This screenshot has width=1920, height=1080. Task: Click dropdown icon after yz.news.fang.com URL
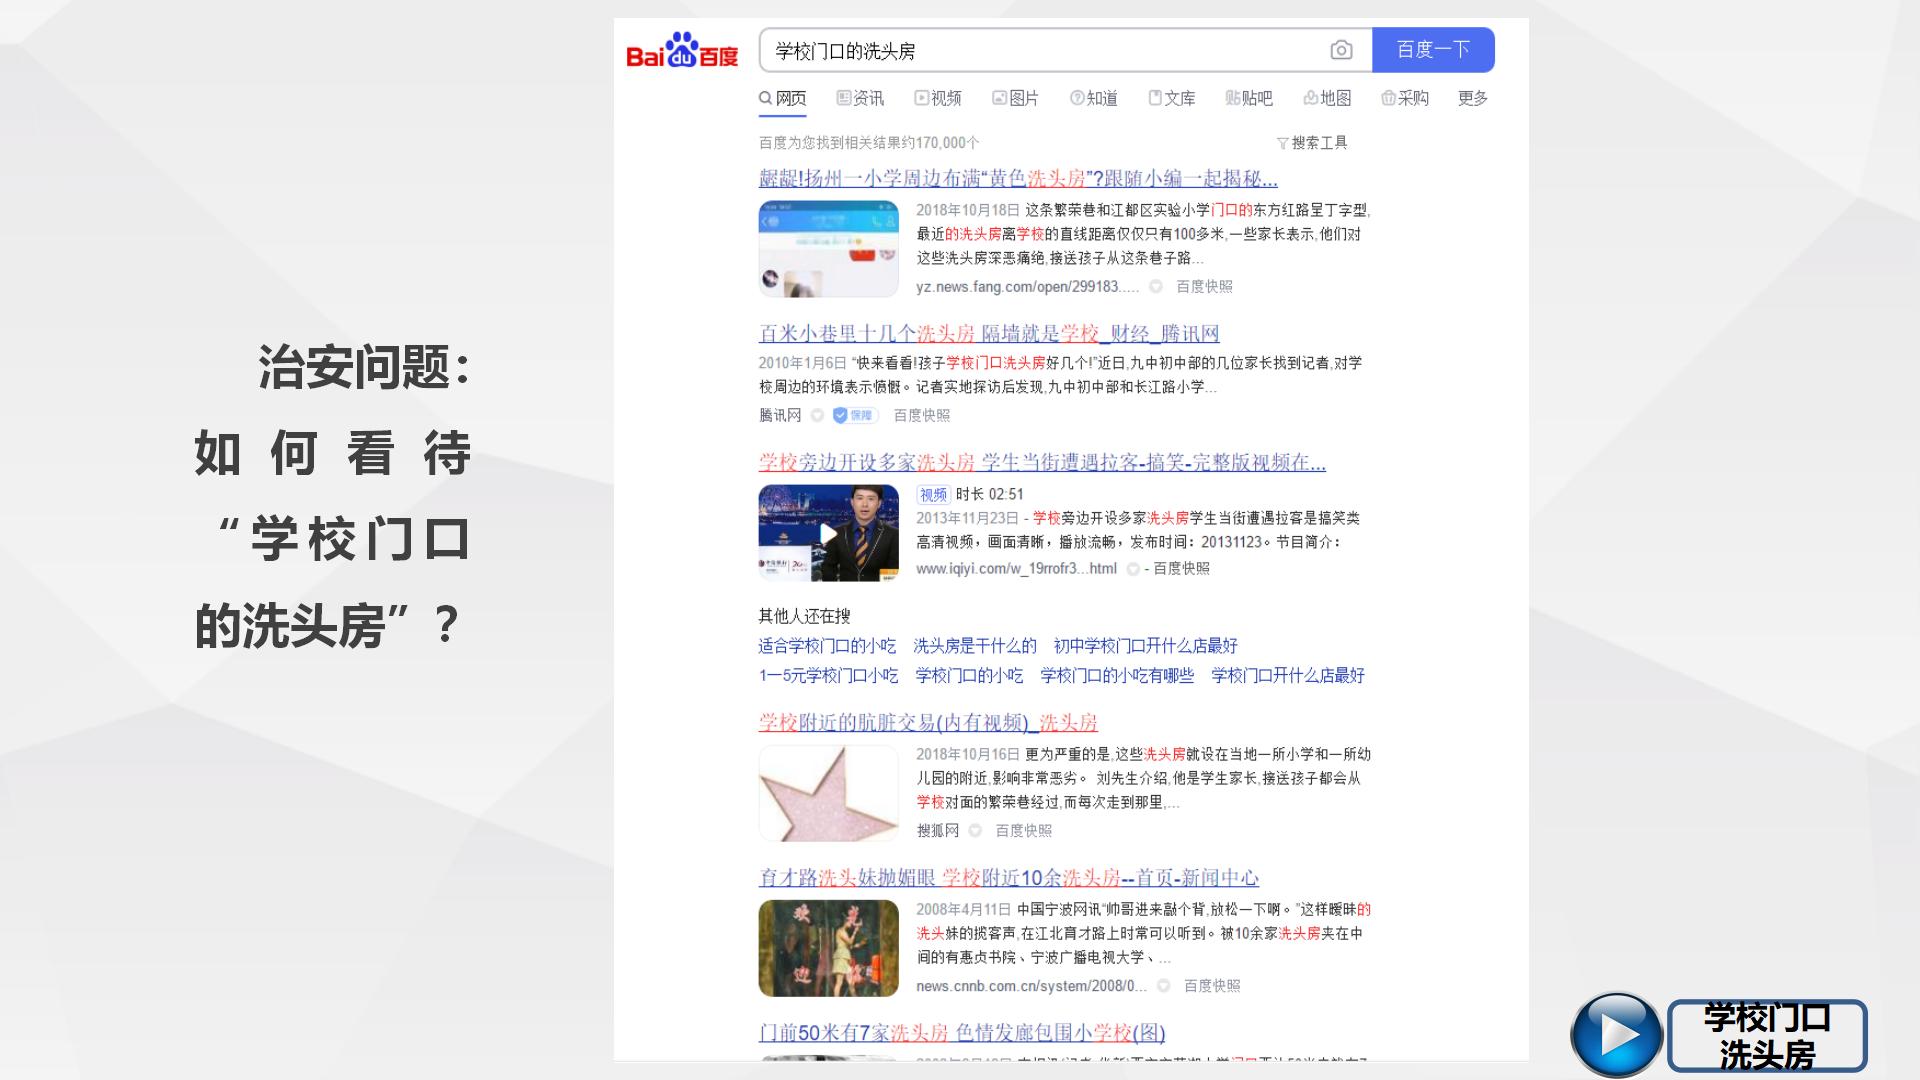pos(1156,287)
